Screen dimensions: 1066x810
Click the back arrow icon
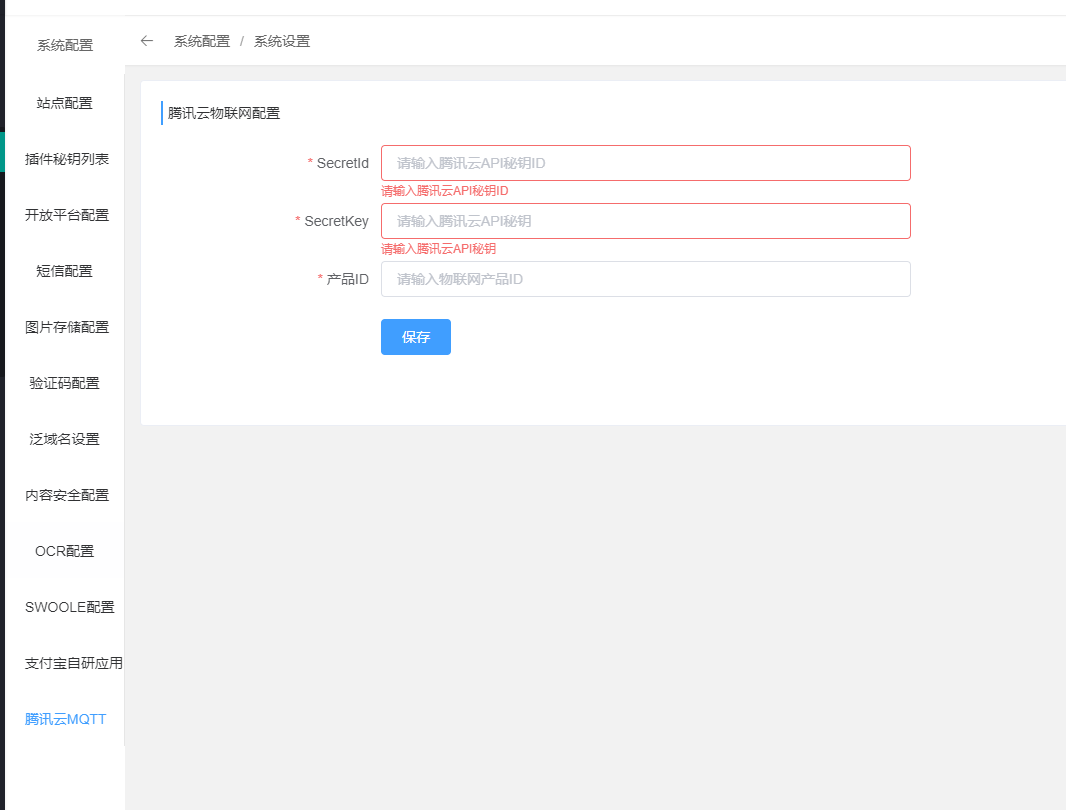click(146, 41)
